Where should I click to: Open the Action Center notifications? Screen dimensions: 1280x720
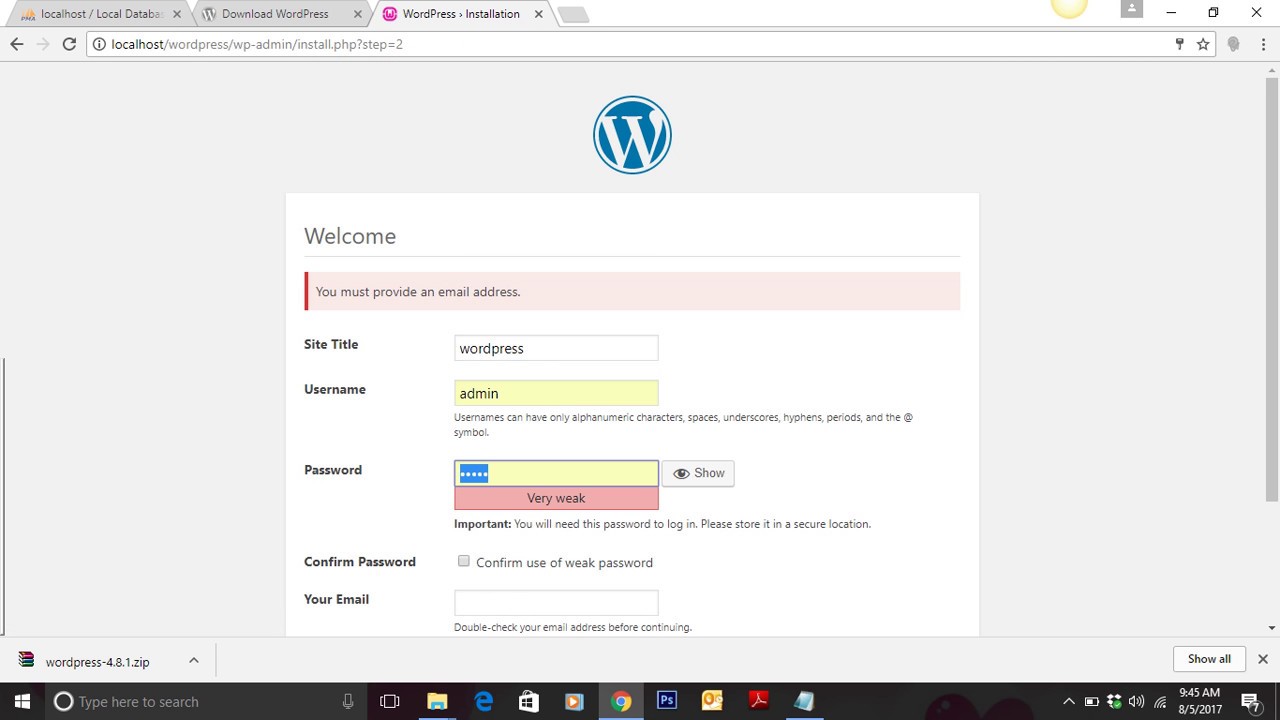pyautogui.click(x=1250, y=701)
